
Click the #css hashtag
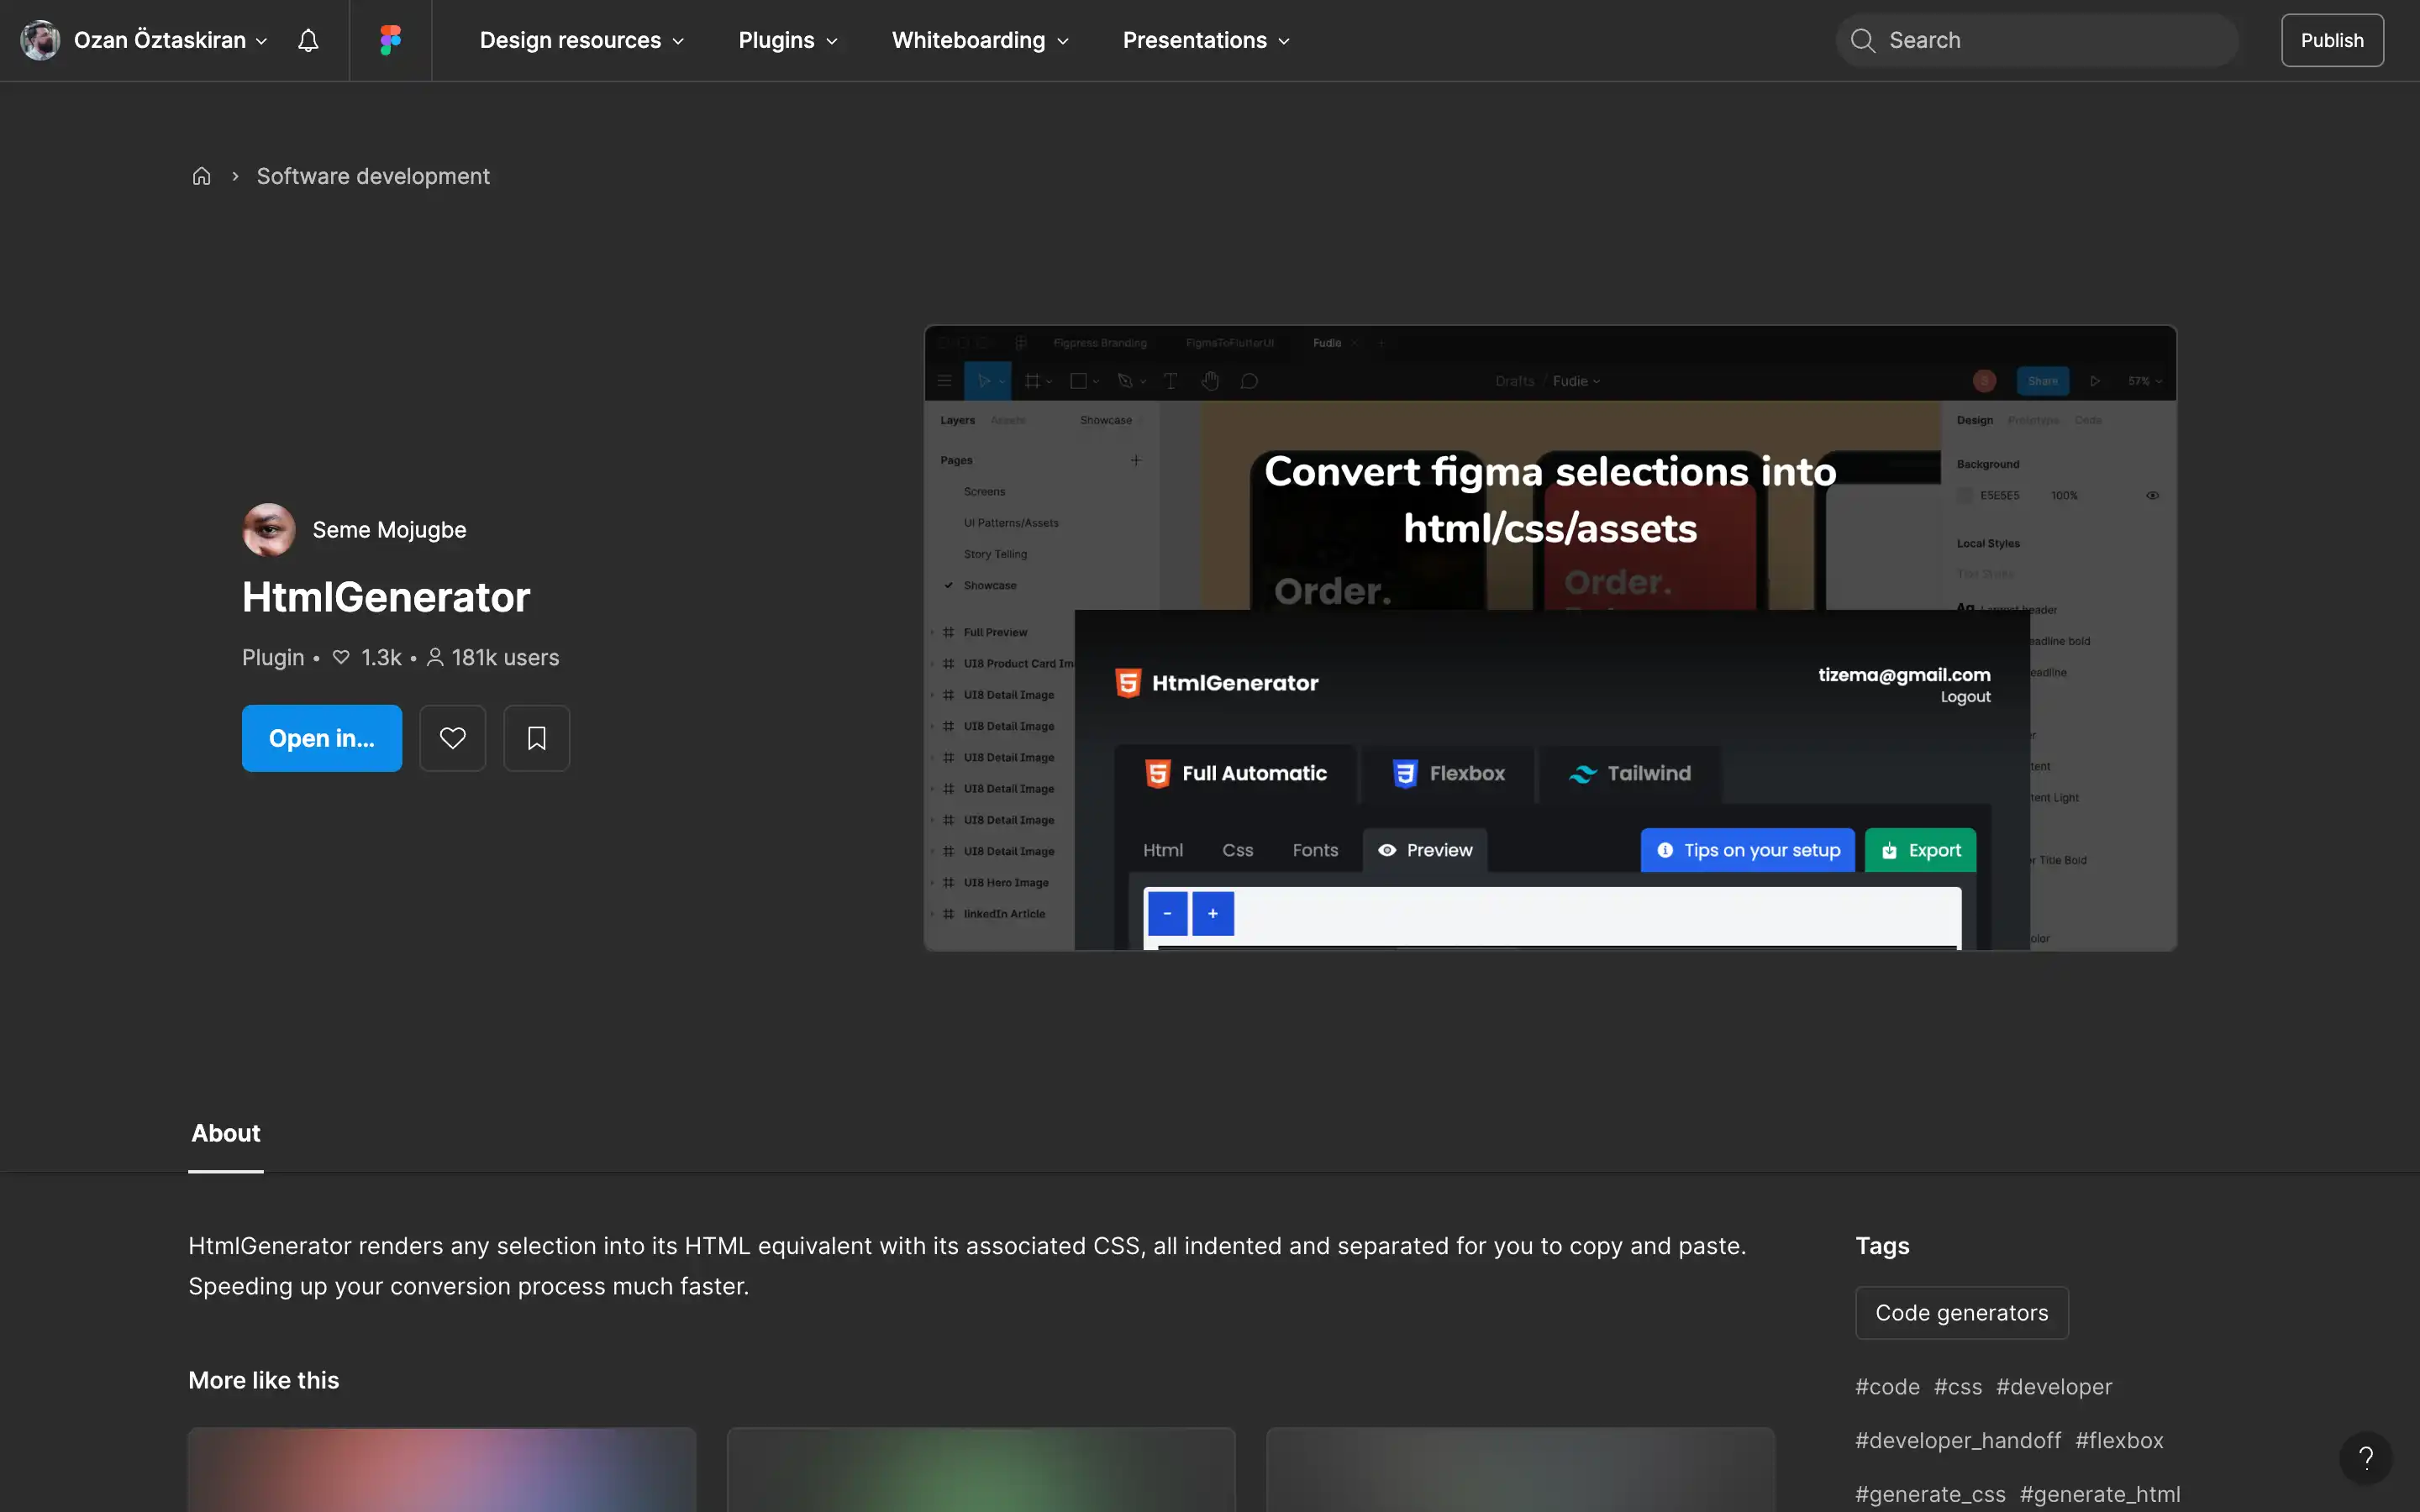[x=1957, y=1386]
